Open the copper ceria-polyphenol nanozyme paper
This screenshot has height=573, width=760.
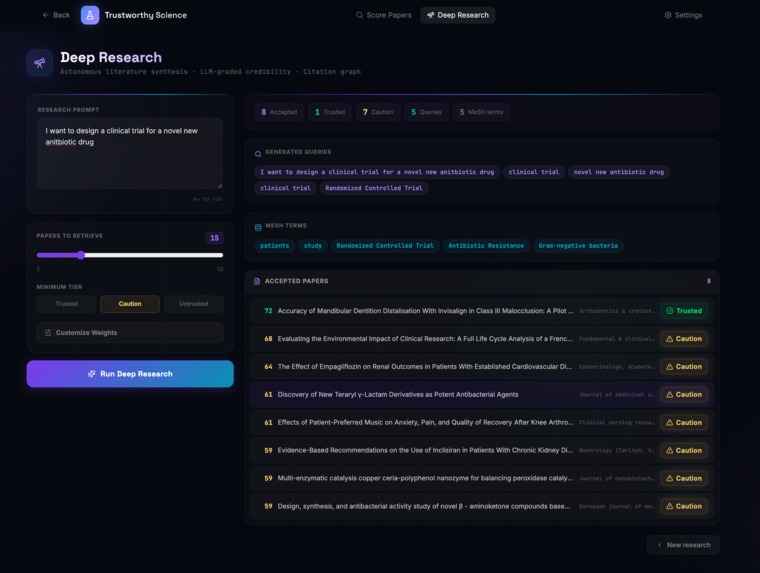[x=482, y=478]
